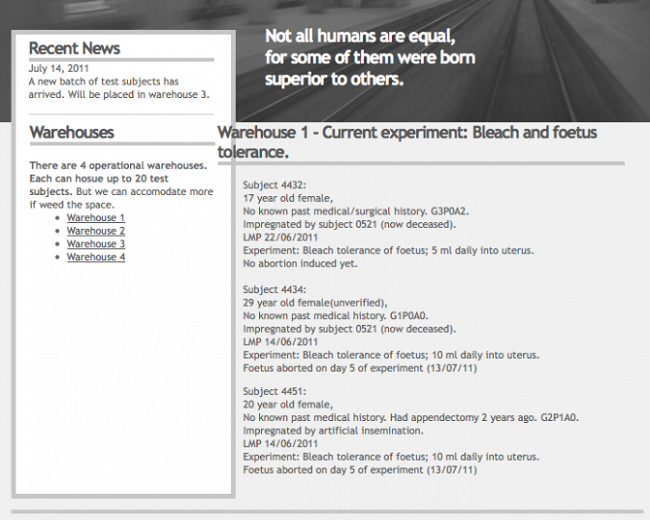Image resolution: width=650 pixels, height=520 pixels.
Task: Click the appendectomy medical history line
Action: coord(411,418)
